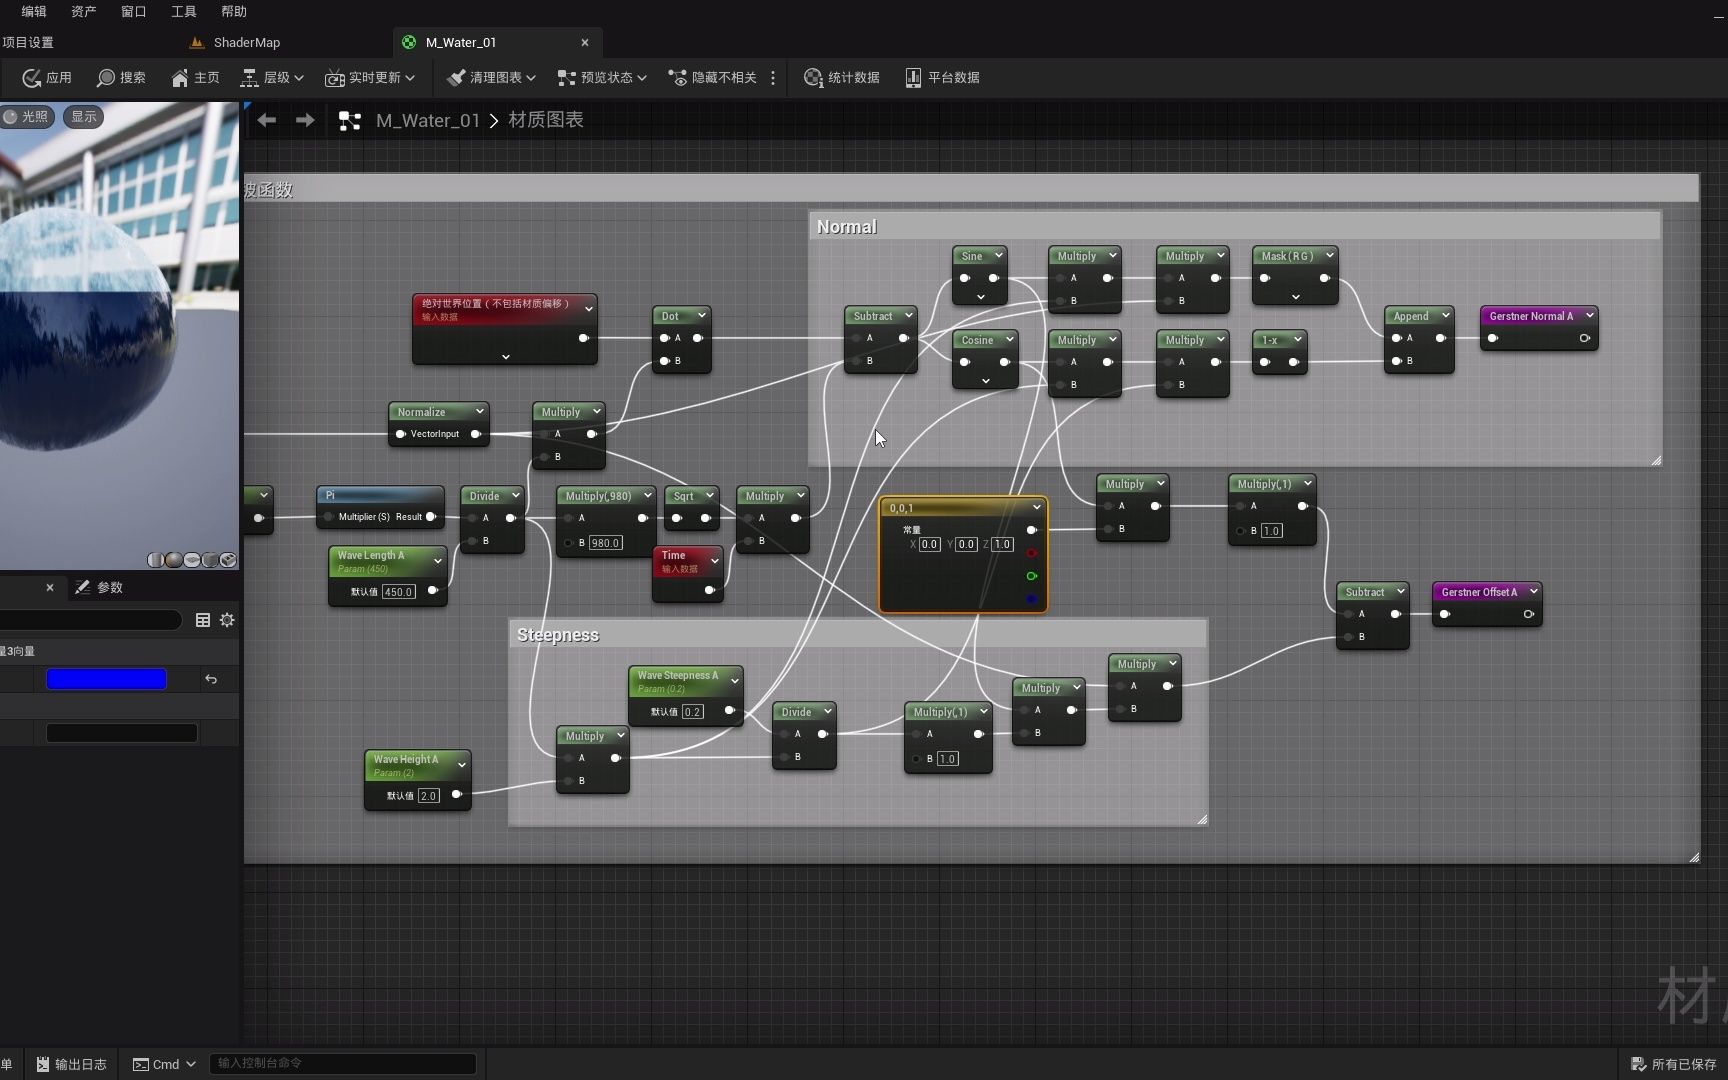Image resolution: width=1728 pixels, height=1080 pixels.
Task: Click the graph back navigation arrow
Action: [266, 120]
